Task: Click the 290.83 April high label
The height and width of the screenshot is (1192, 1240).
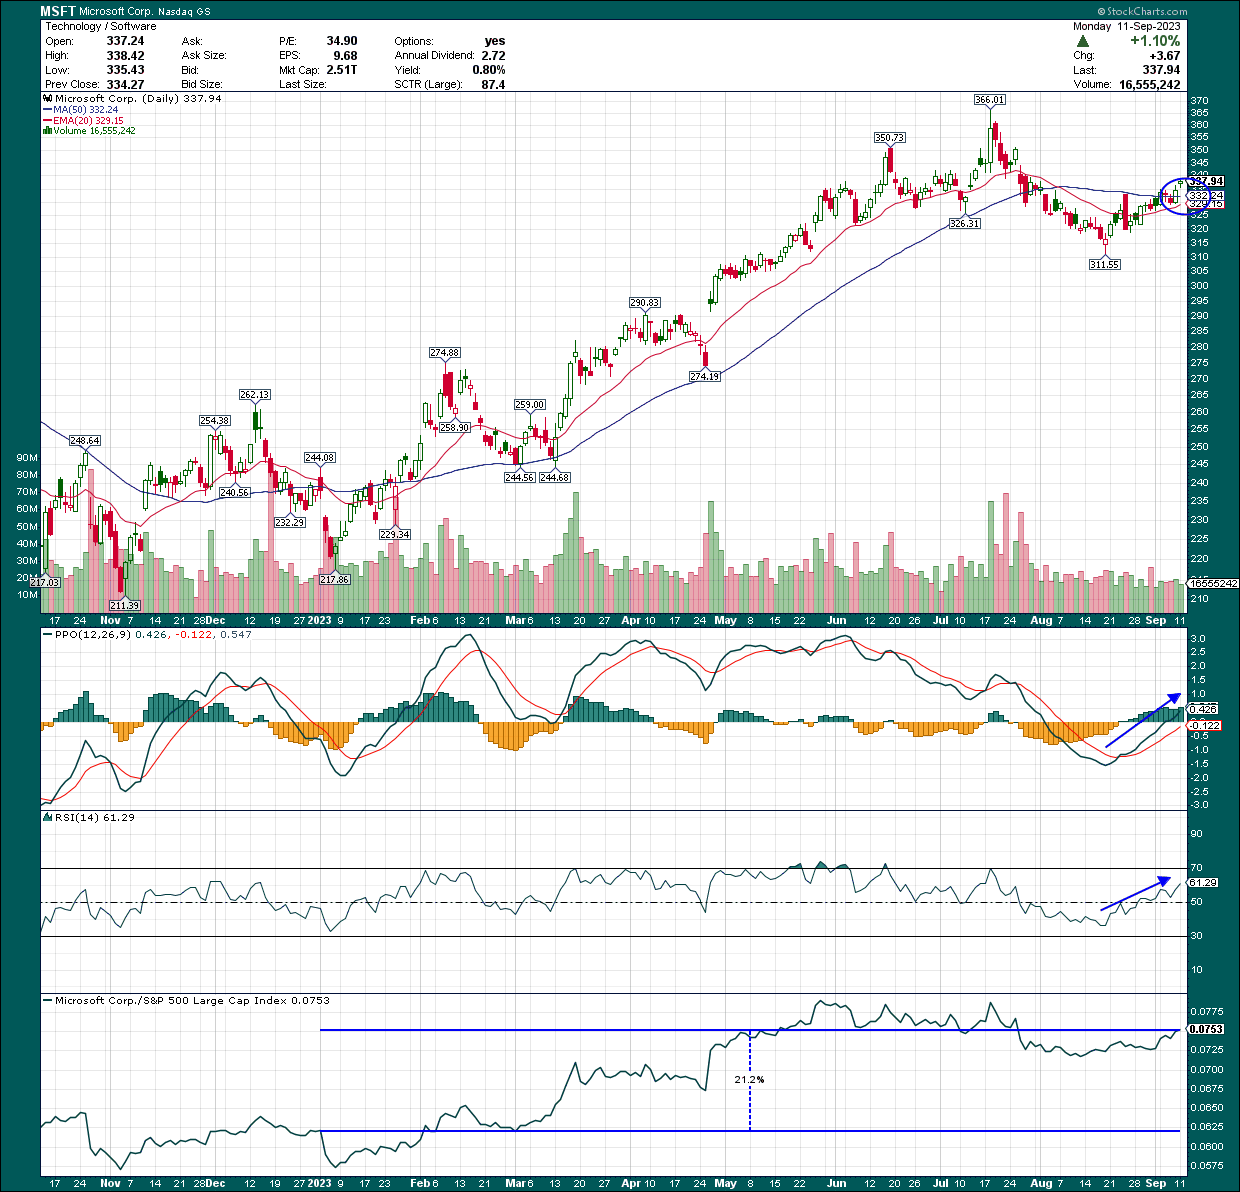Action: 644,303
